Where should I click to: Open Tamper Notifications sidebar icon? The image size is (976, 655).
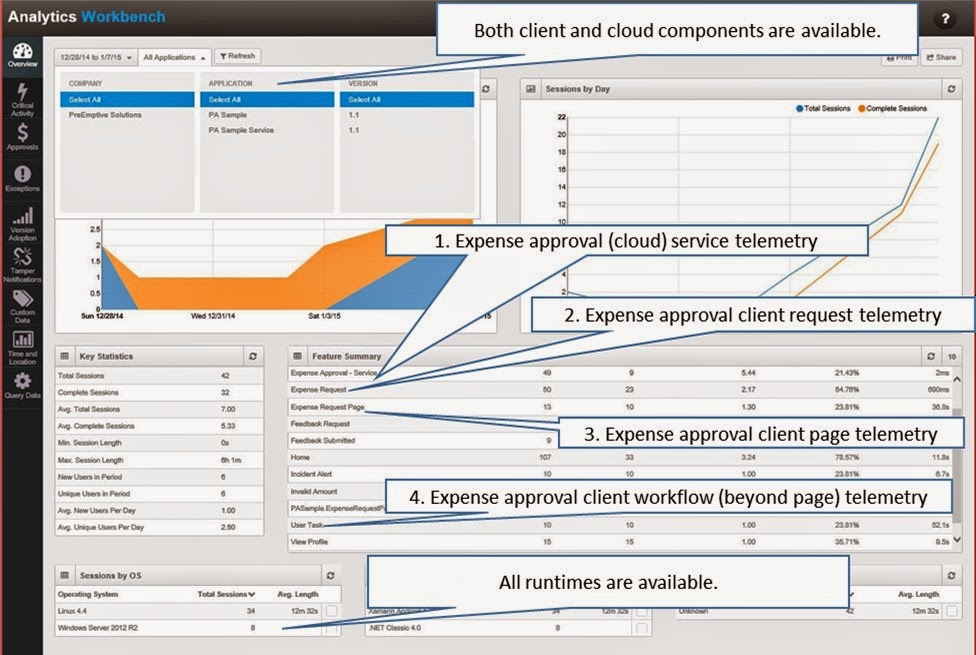(x=22, y=265)
